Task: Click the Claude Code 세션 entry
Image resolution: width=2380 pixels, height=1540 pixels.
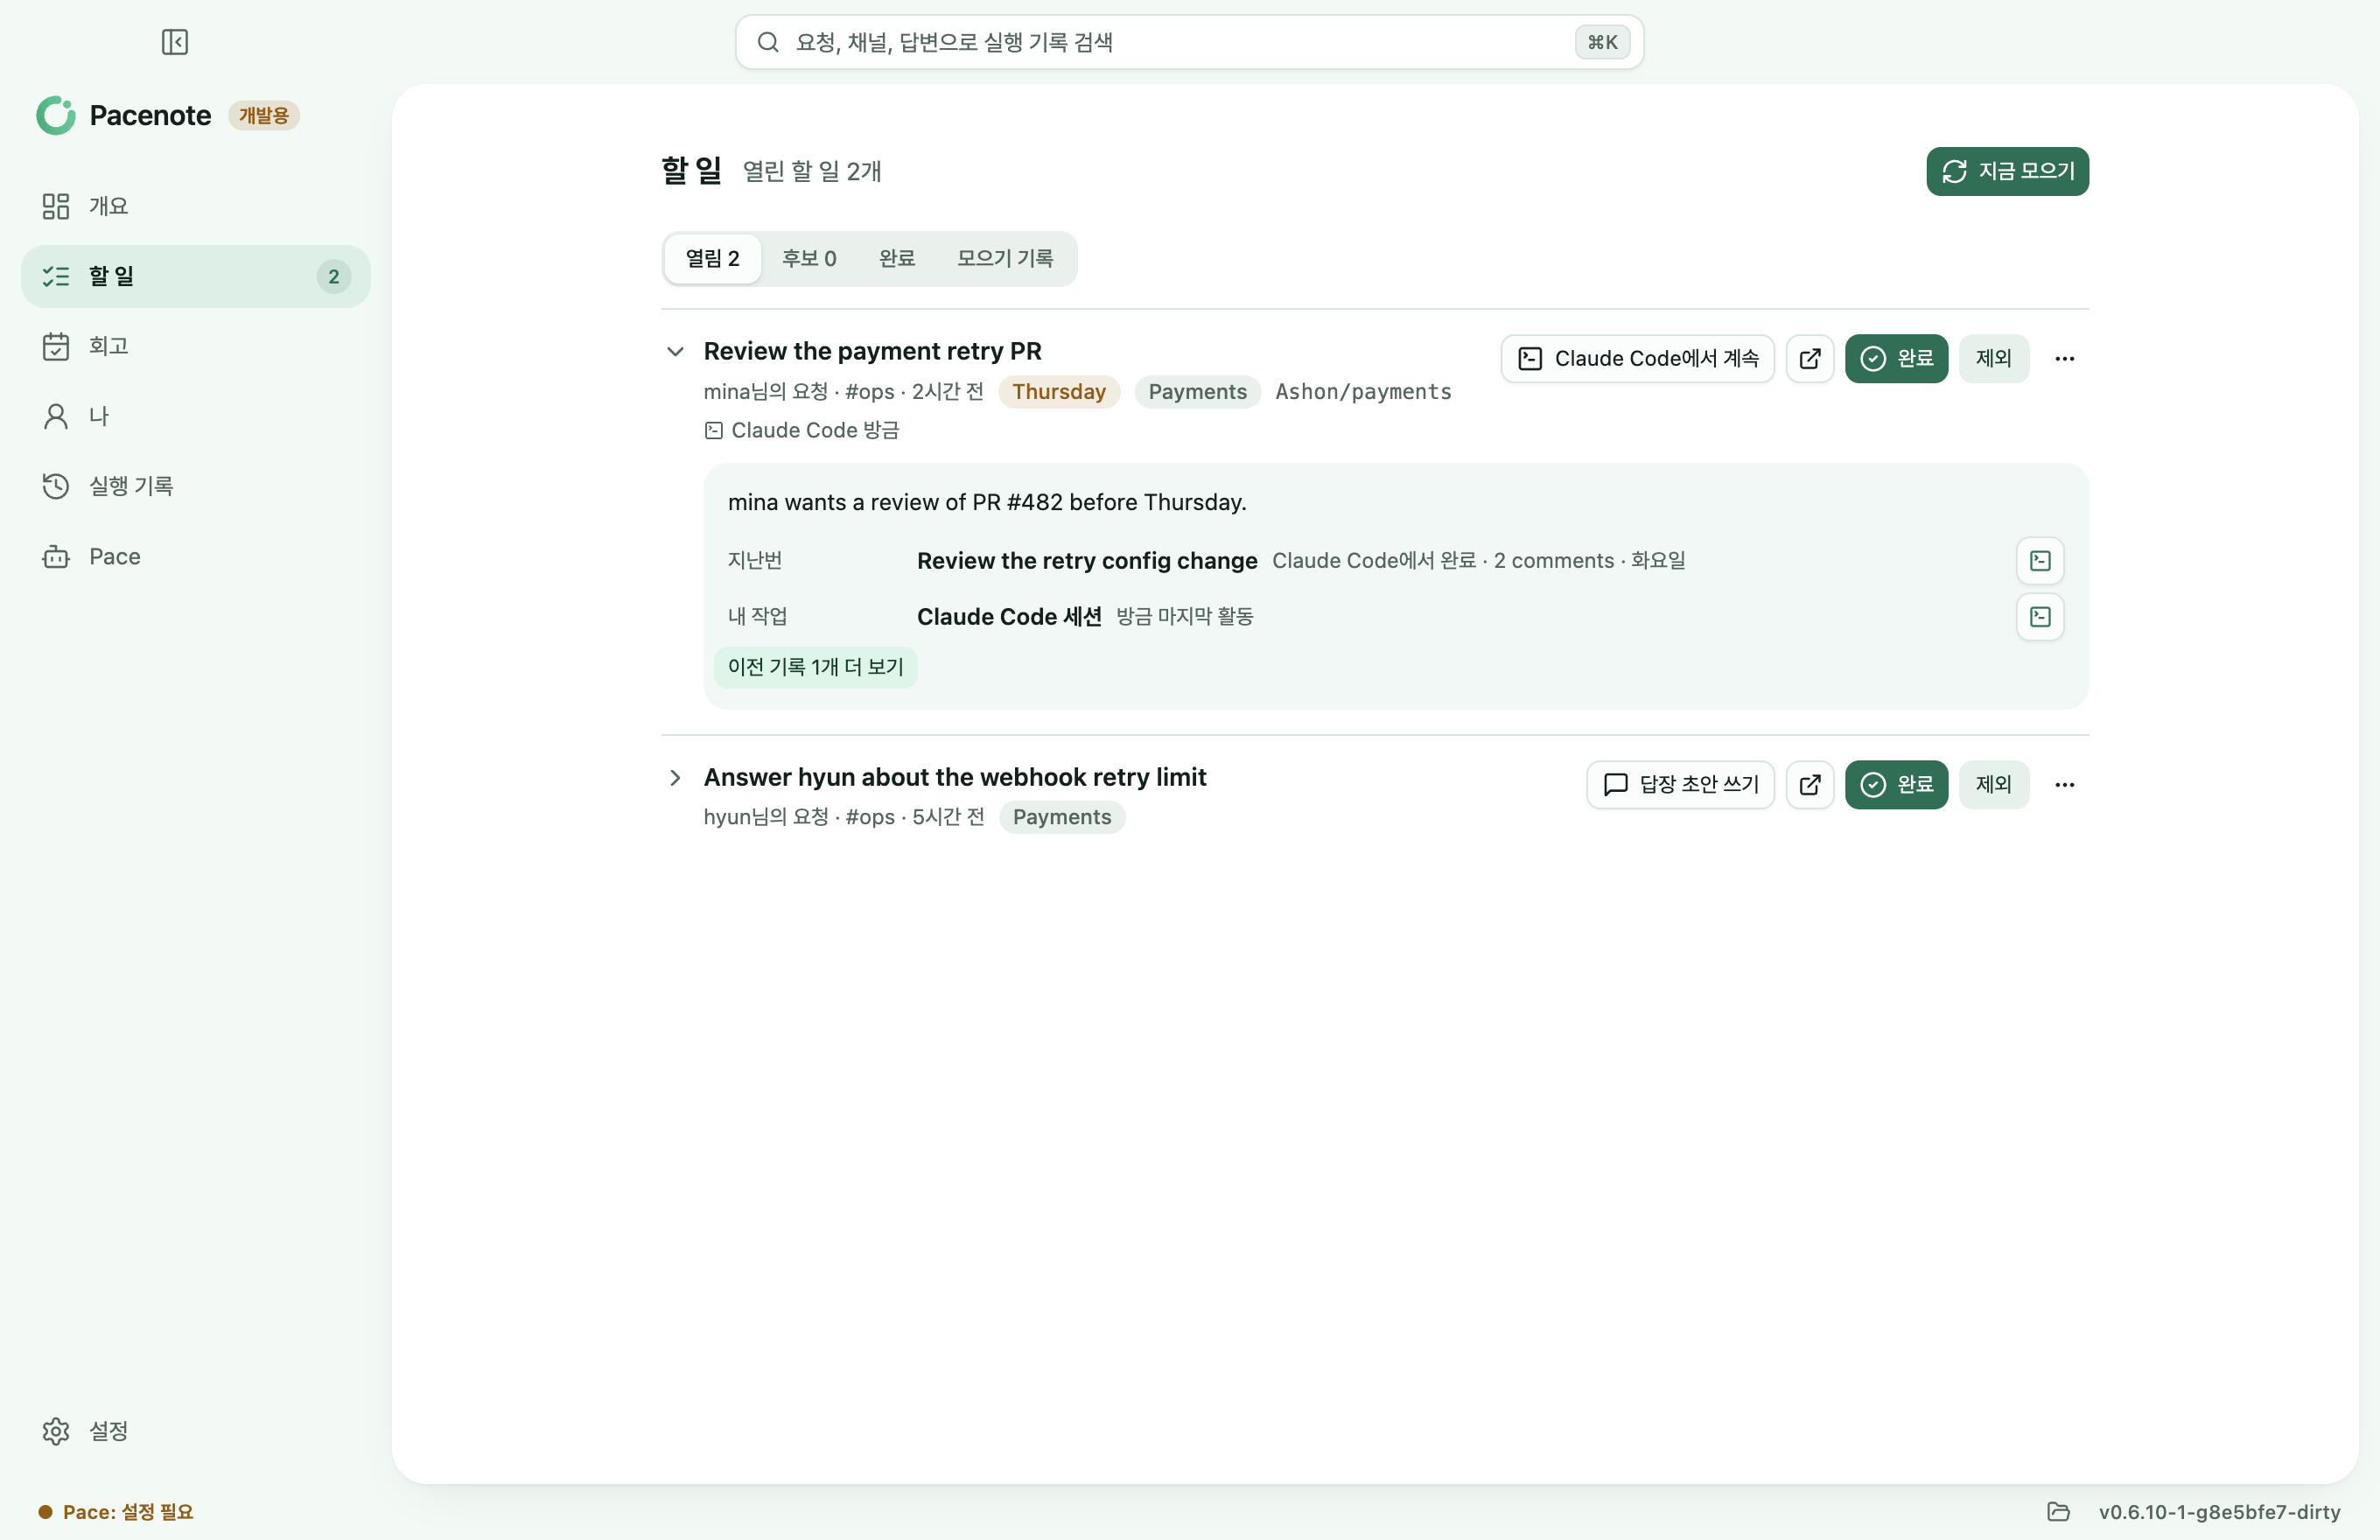Action: [1009, 617]
